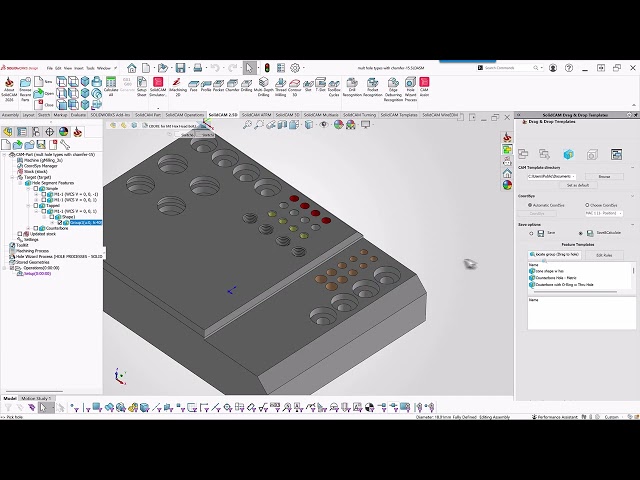Toggle the Simple feature checkbox

pyautogui.click(x=36, y=189)
